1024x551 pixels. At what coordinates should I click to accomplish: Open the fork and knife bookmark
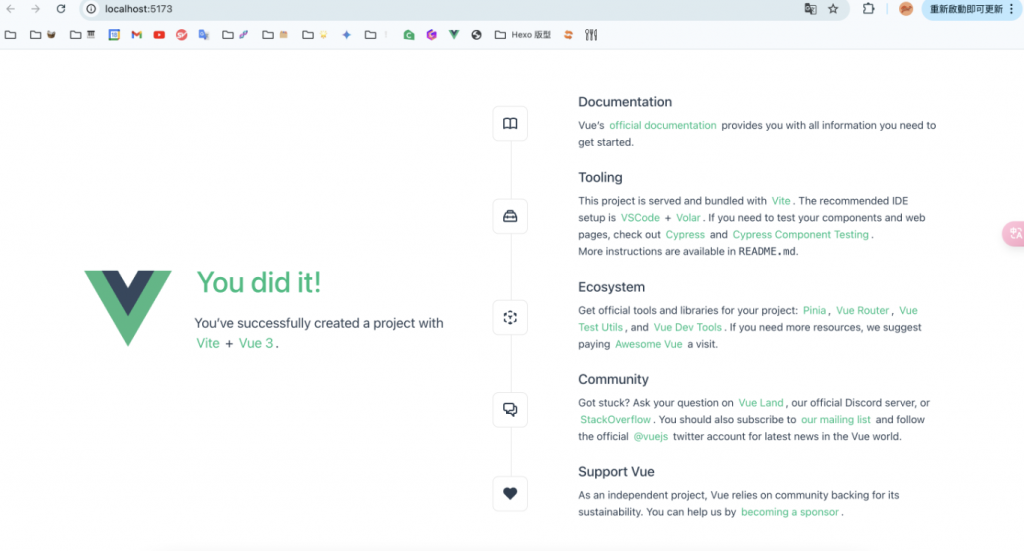[x=591, y=35]
